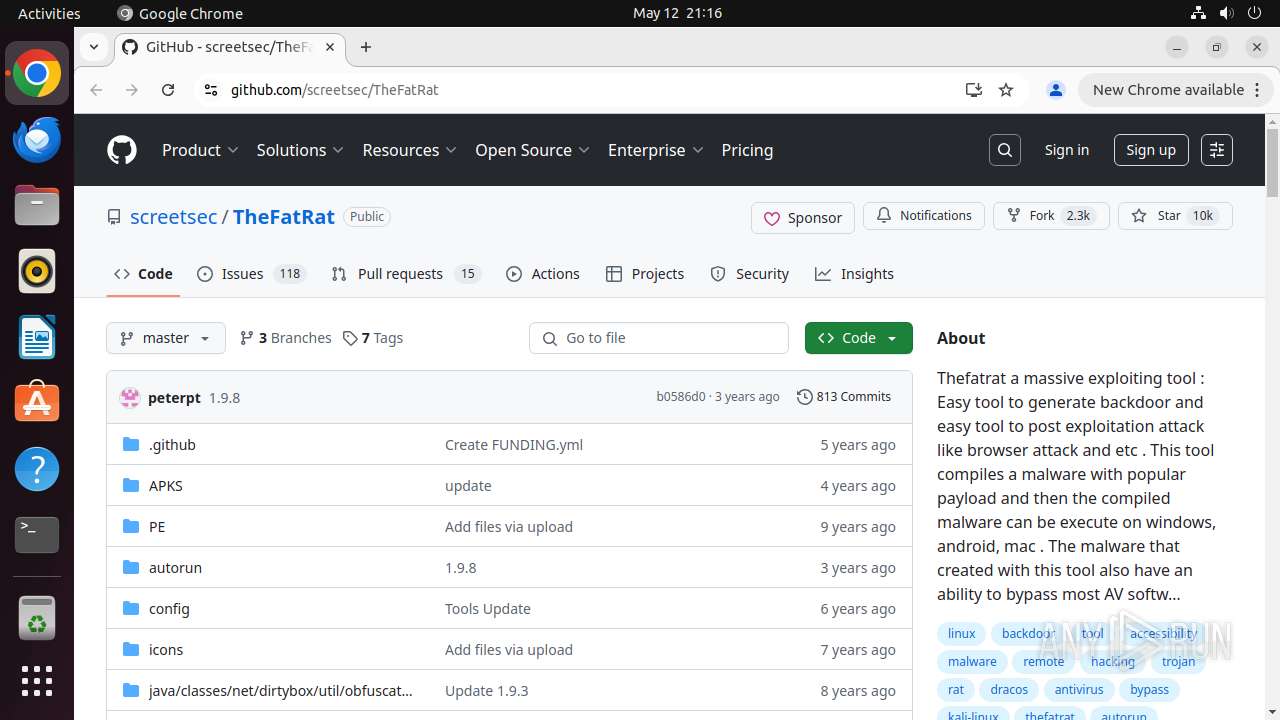Sponsor the project with Sponsor button

tap(803, 218)
